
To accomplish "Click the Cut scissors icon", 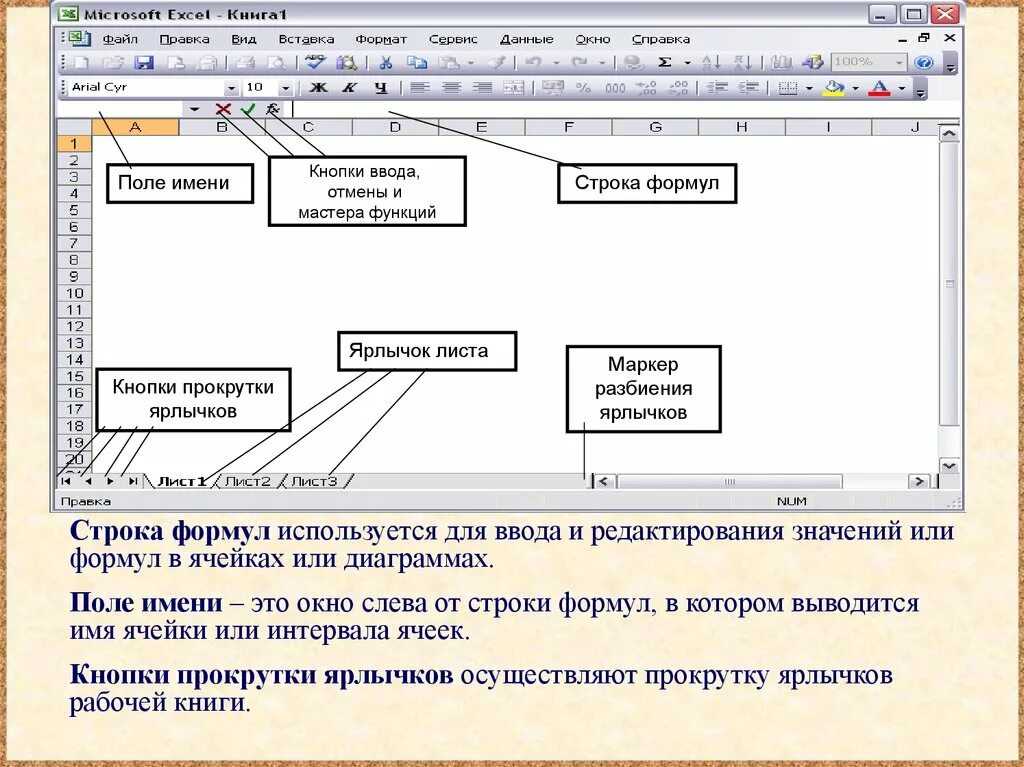I will pos(386,63).
